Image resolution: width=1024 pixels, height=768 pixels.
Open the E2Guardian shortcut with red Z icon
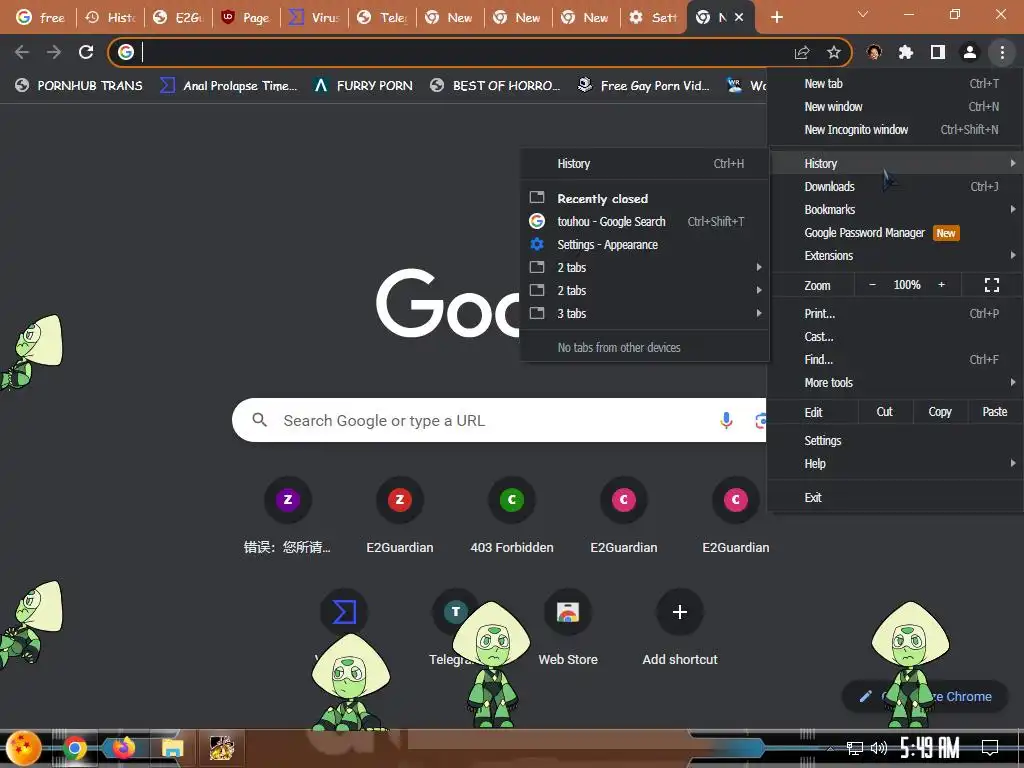click(x=400, y=515)
